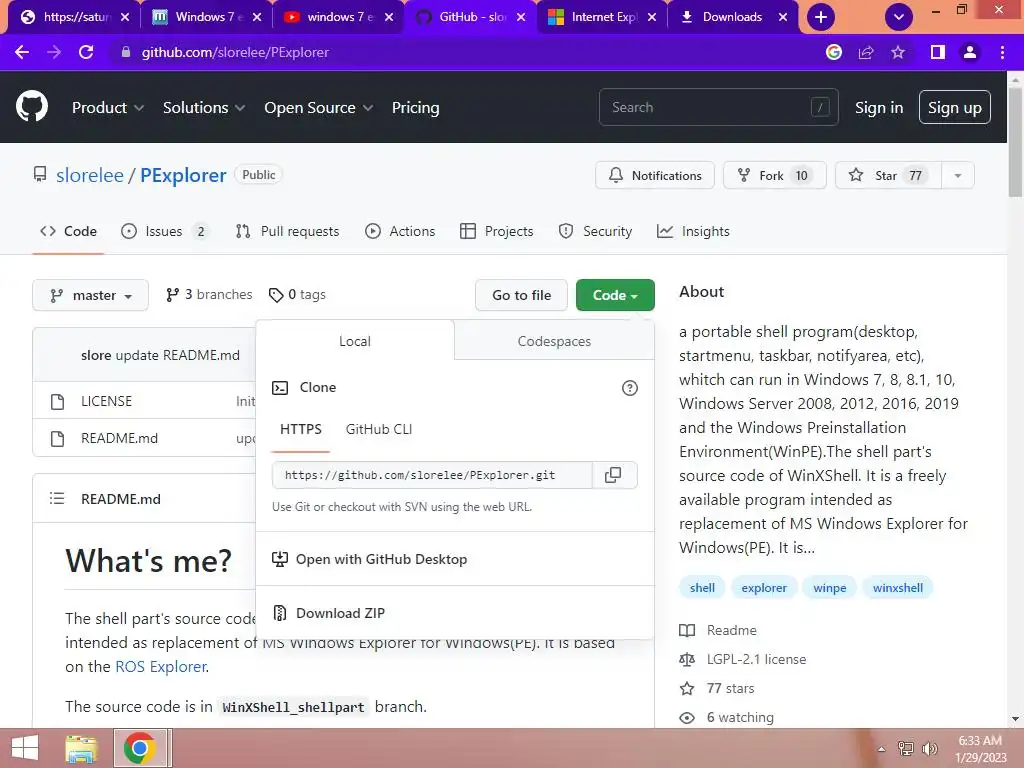Click the explorer topic tag
The height and width of the screenshot is (768, 1024).
coord(763,588)
